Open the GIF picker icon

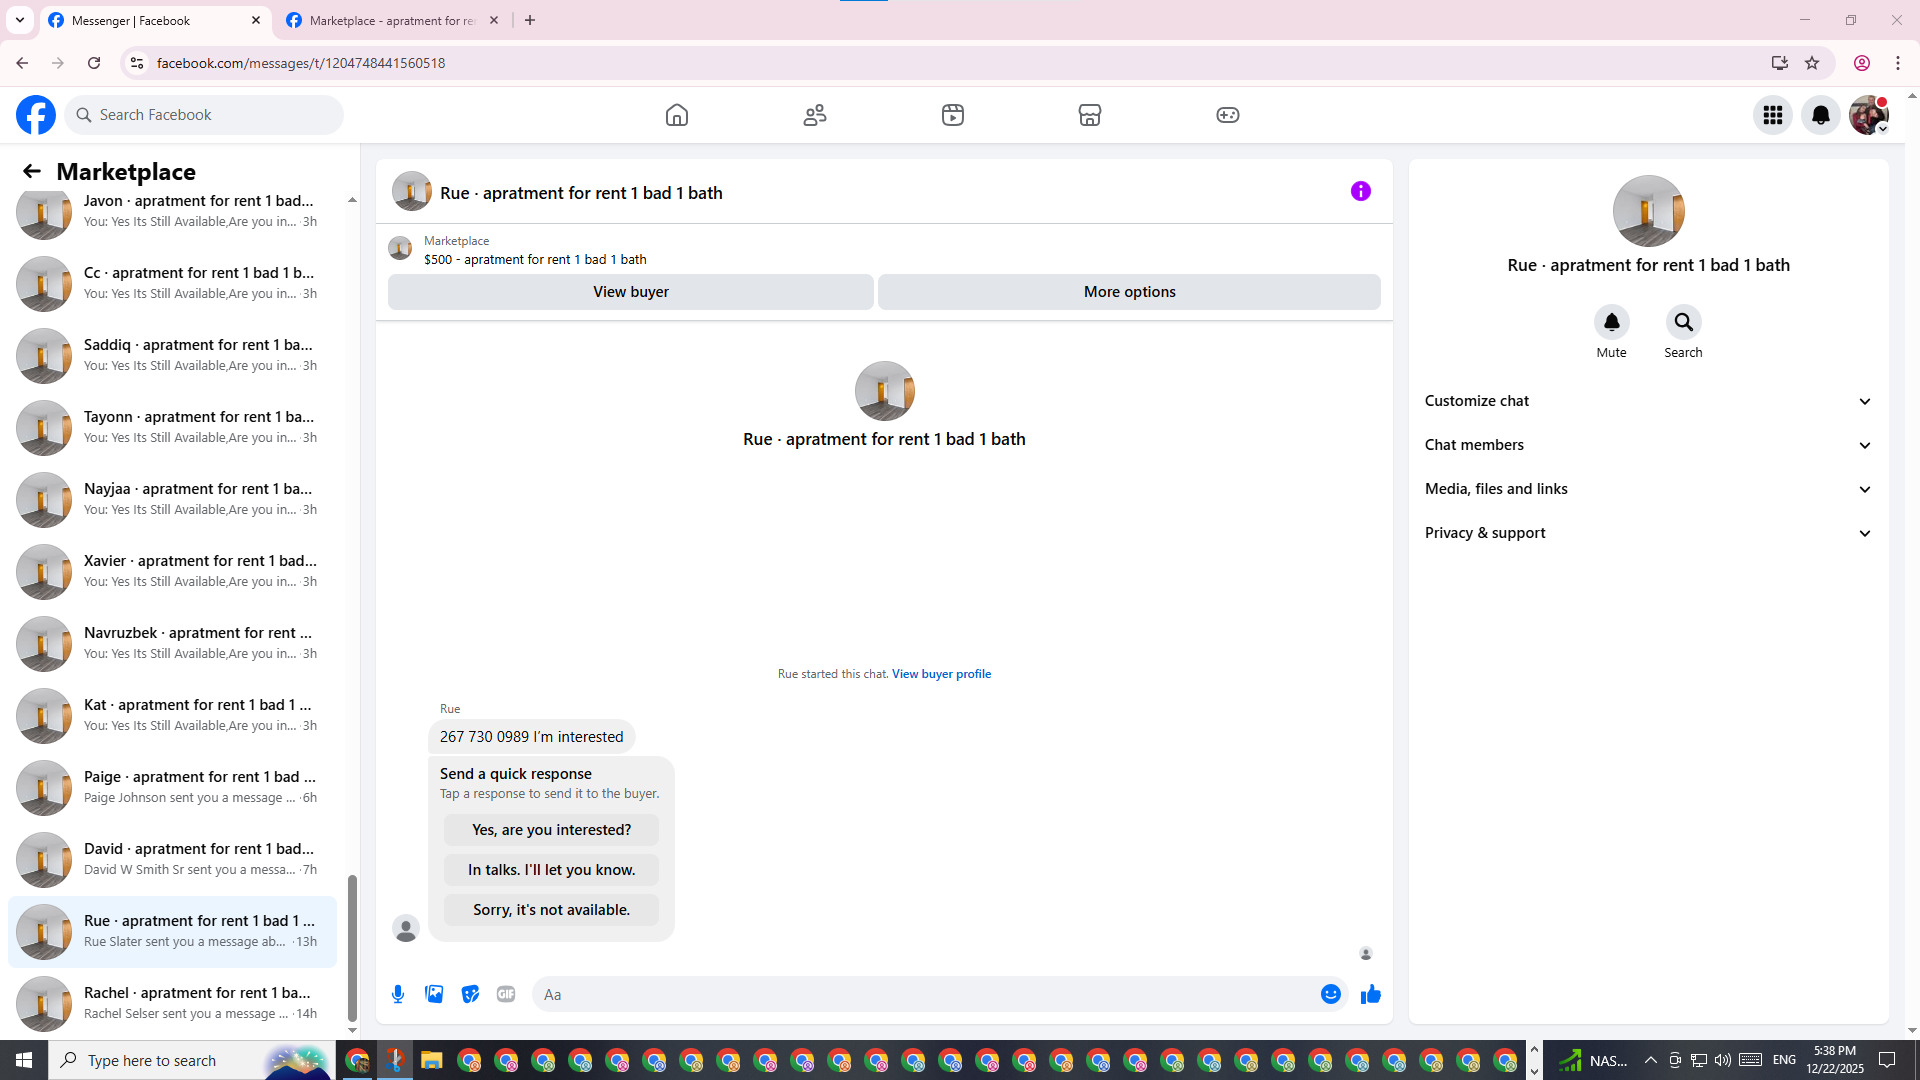coord(506,994)
